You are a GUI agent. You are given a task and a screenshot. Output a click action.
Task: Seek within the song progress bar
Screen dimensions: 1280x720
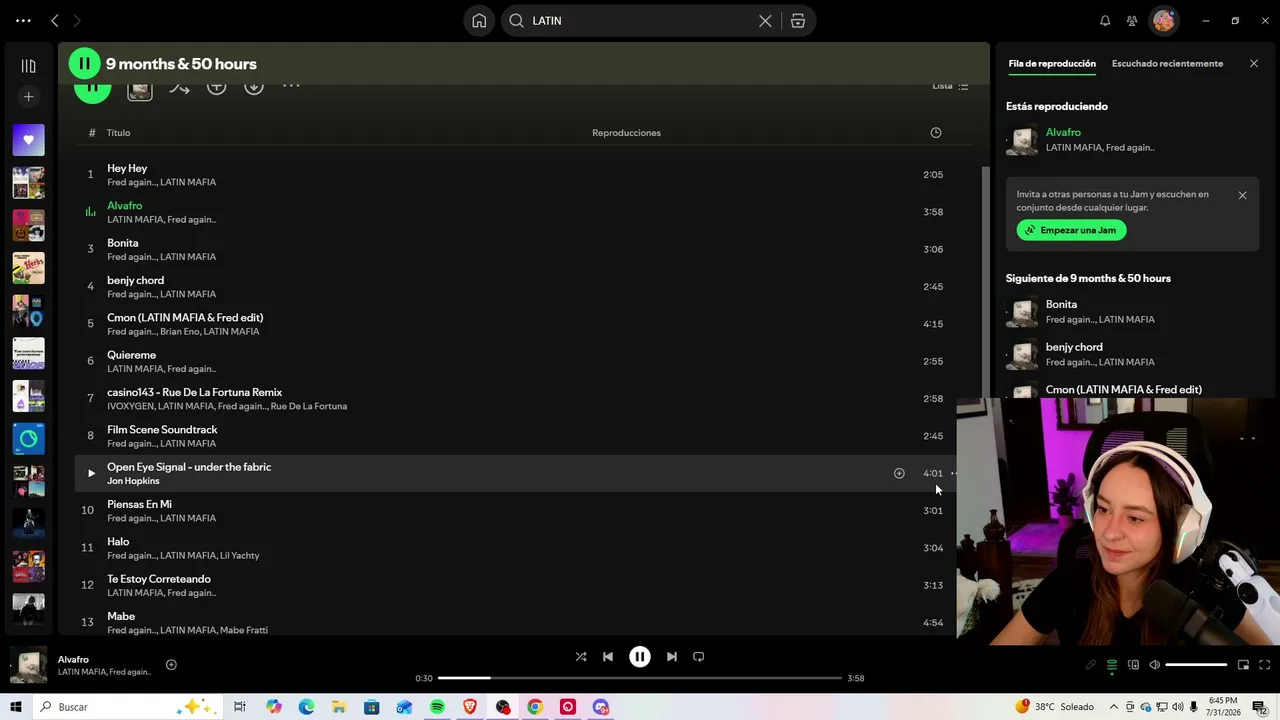(x=640, y=678)
